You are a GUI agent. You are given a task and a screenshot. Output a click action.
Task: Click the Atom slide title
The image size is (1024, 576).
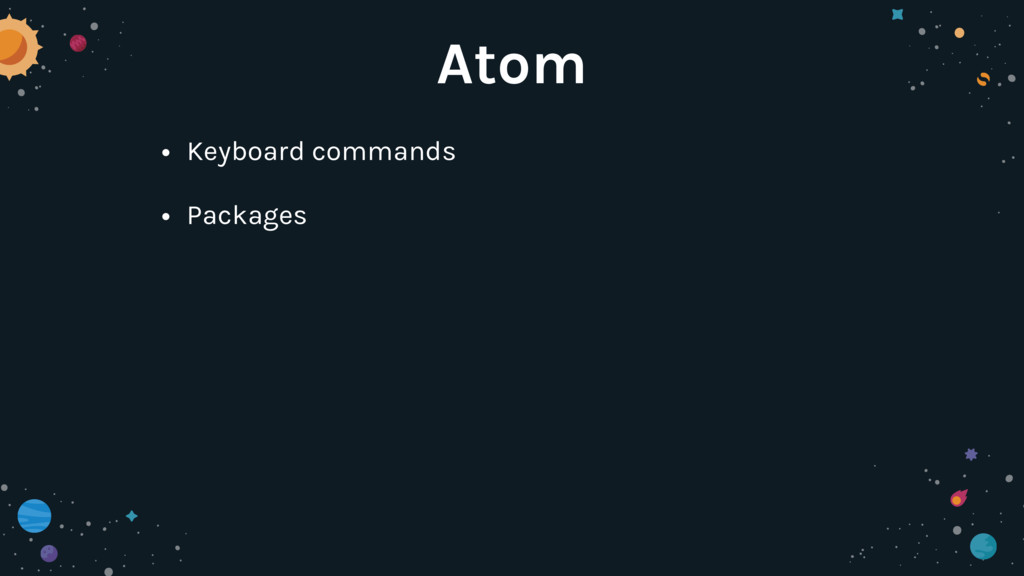point(511,64)
